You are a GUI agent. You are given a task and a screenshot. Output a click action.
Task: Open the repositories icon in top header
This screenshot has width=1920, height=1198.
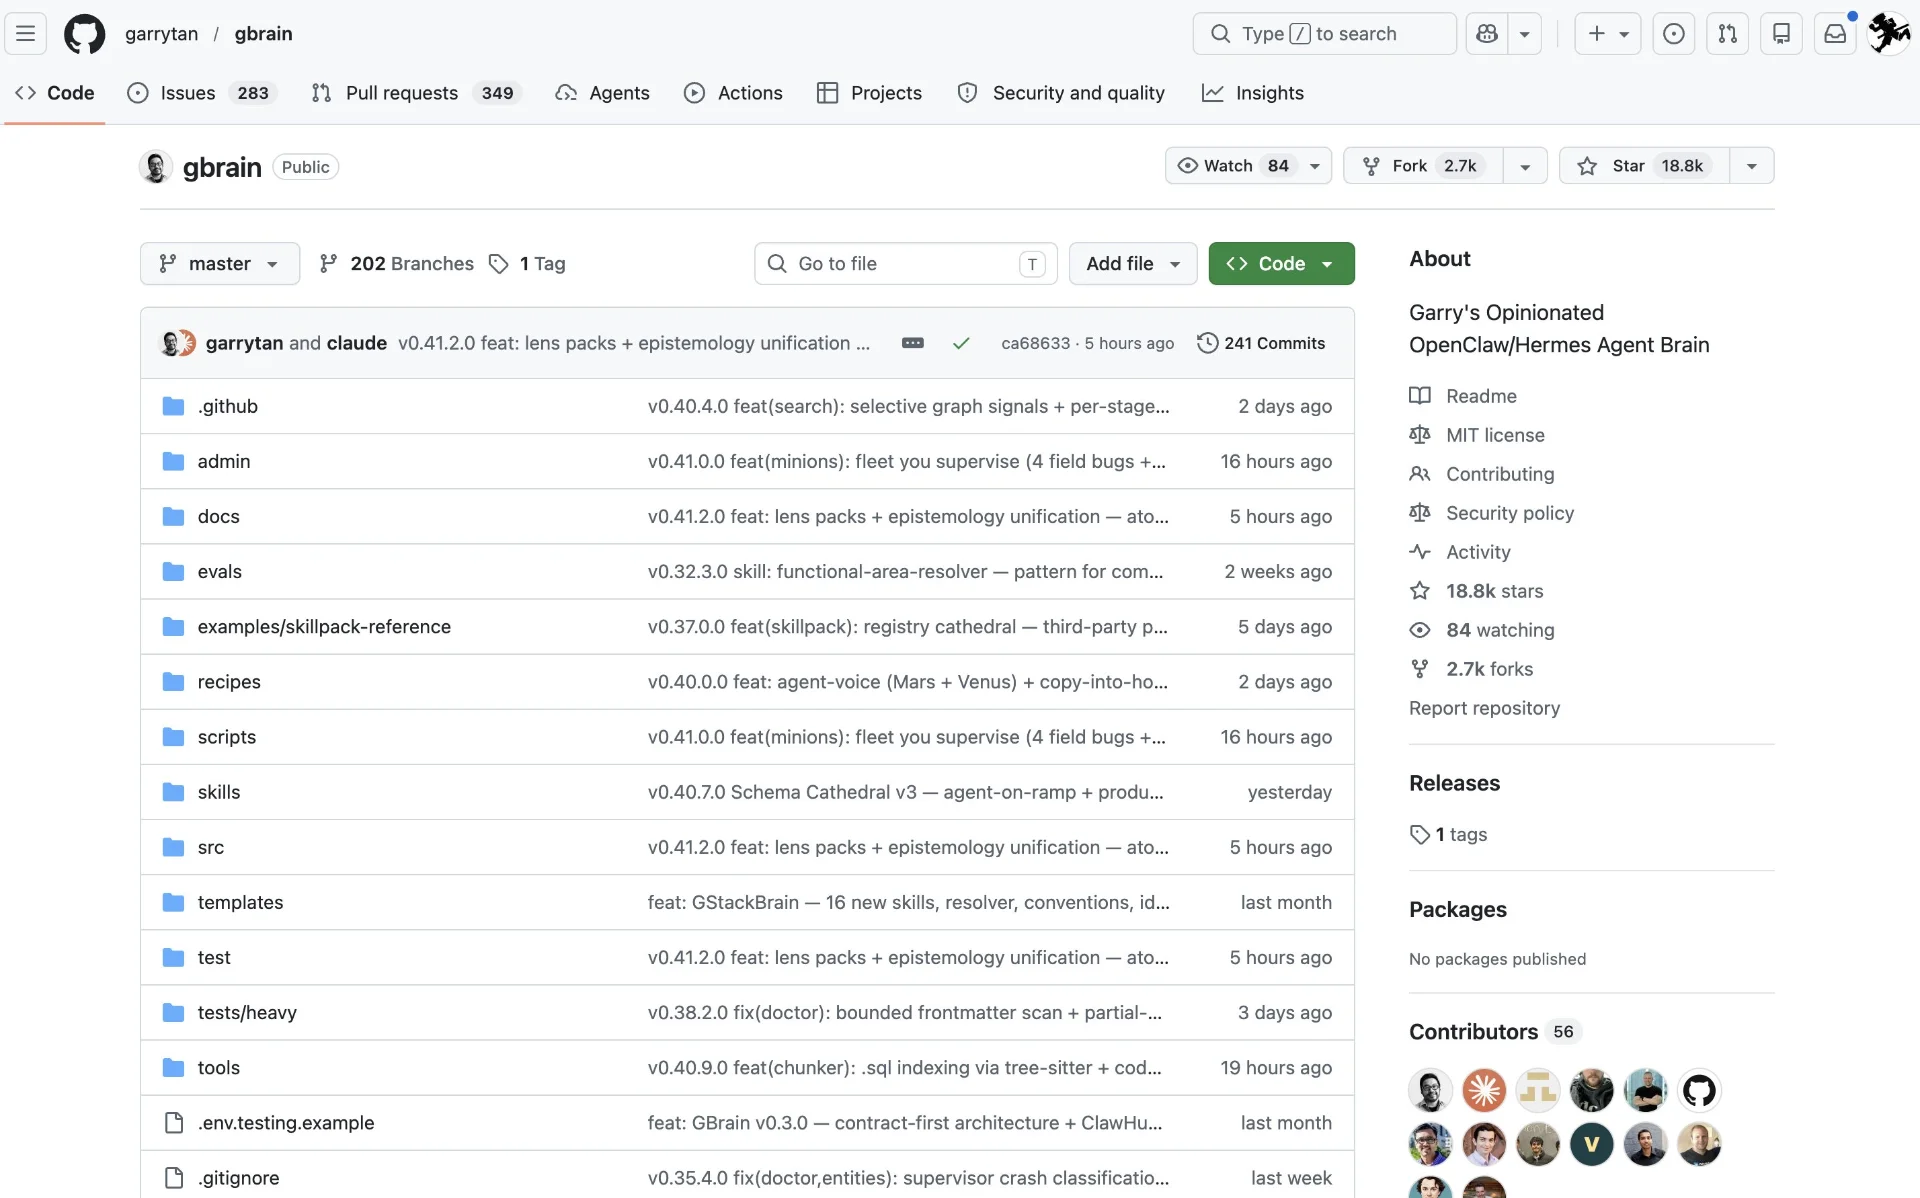(1781, 34)
